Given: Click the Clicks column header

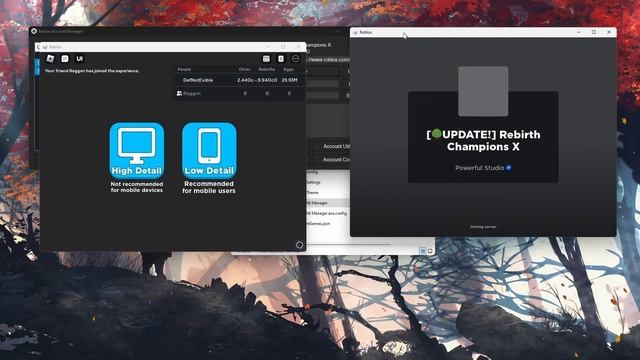Looking at the screenshot, I should [244, 69].
